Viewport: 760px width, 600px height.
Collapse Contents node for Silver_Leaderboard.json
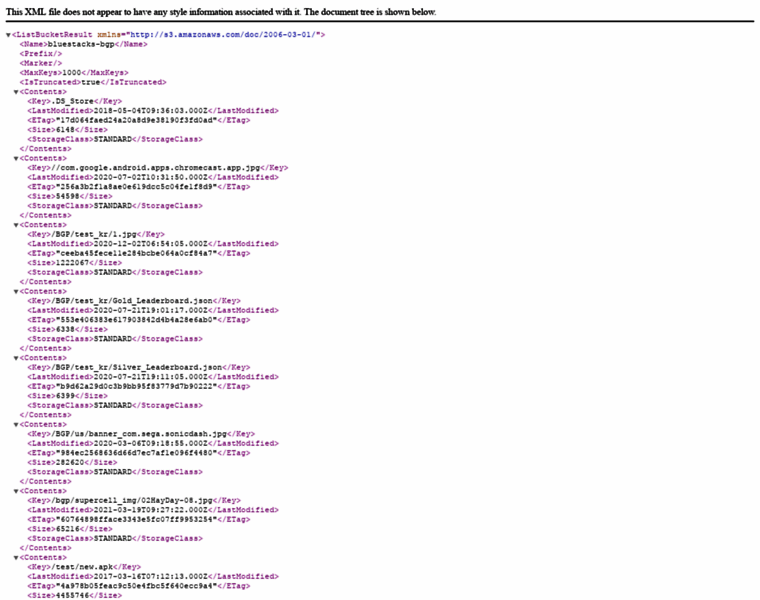[16, 358]
